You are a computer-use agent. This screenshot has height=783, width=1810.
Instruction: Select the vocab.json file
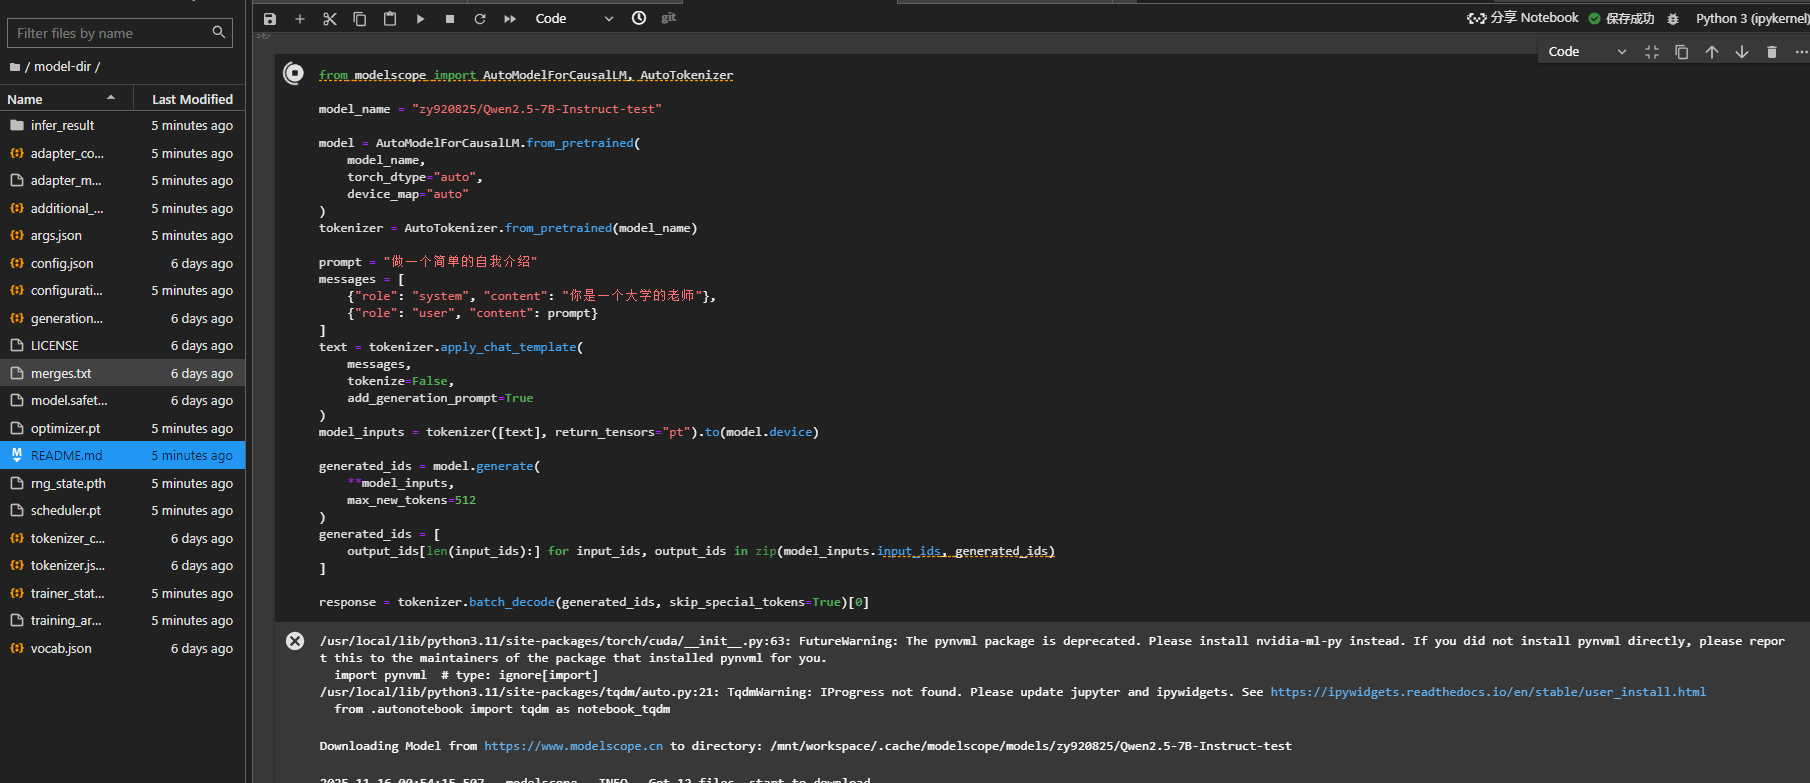122,648
